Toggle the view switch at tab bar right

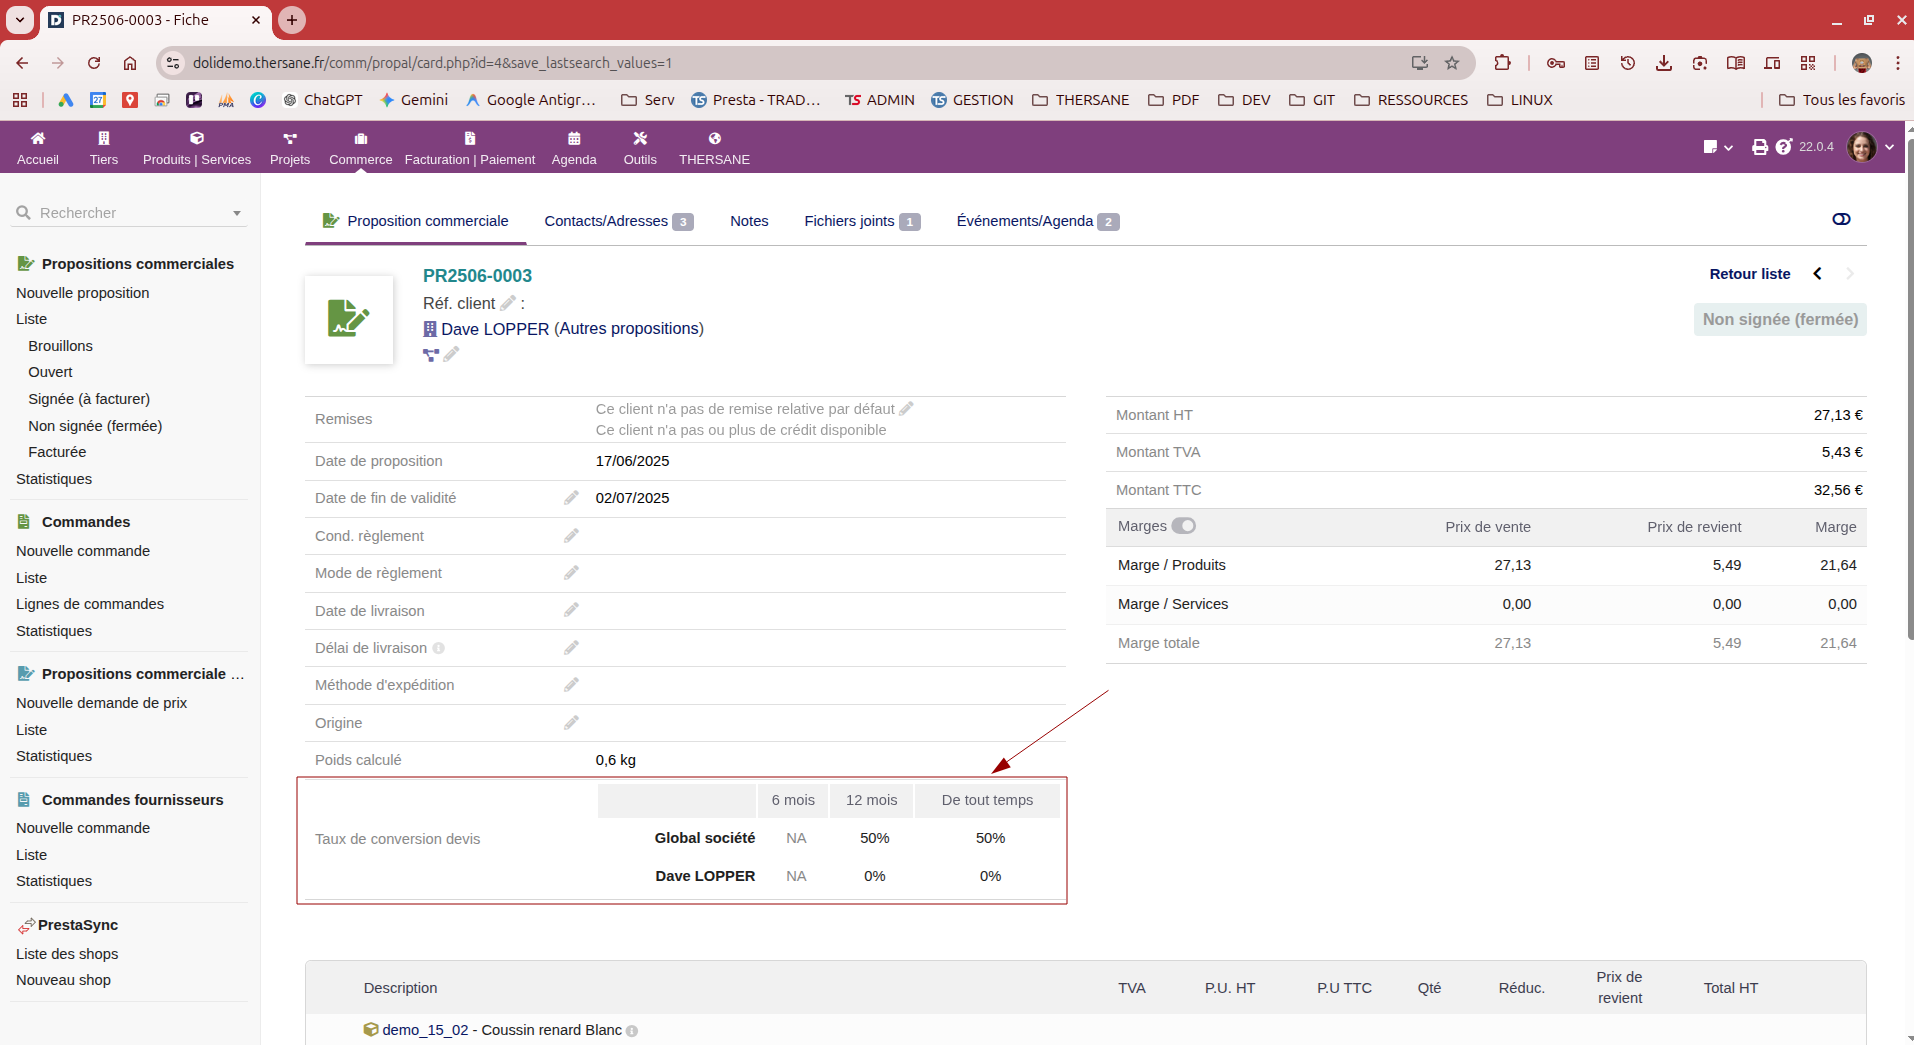click(x=1841, y=219)
